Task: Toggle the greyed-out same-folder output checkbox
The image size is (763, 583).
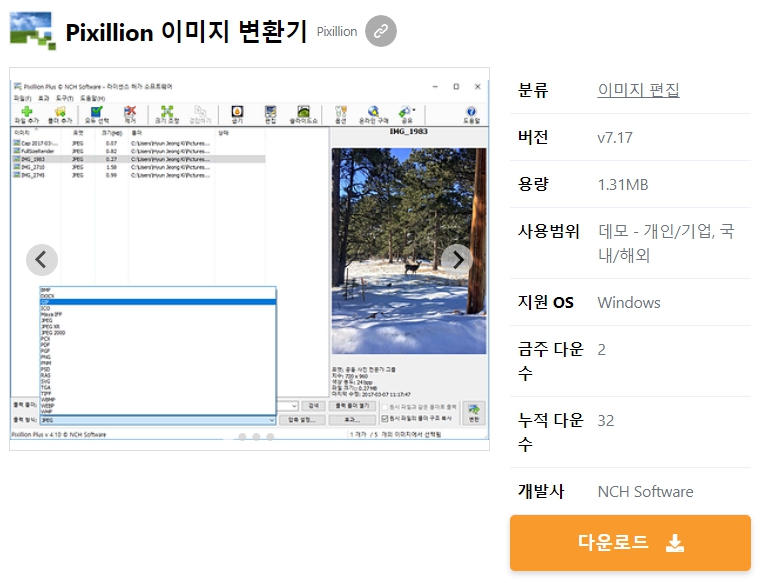Action: click(x=384, y=407)
